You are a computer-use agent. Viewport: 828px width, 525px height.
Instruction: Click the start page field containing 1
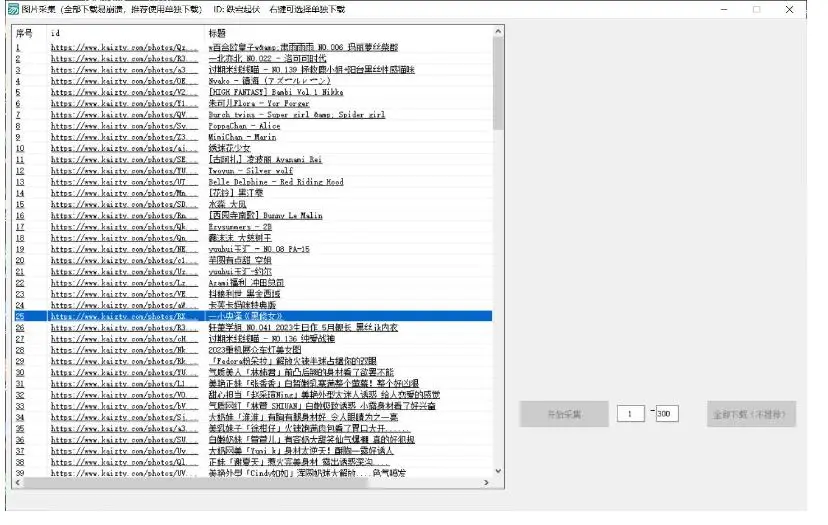click(x=630, y=413)
